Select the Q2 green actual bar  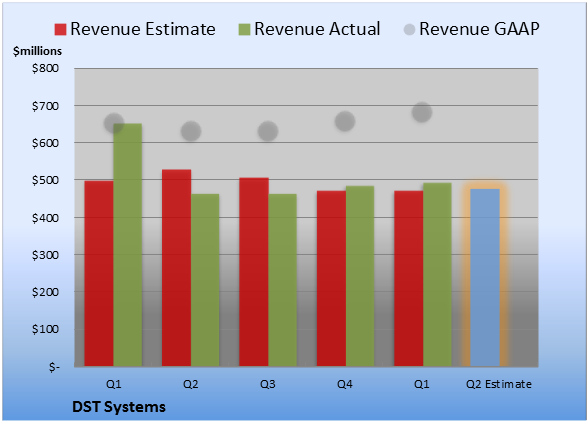pos(205,280)
